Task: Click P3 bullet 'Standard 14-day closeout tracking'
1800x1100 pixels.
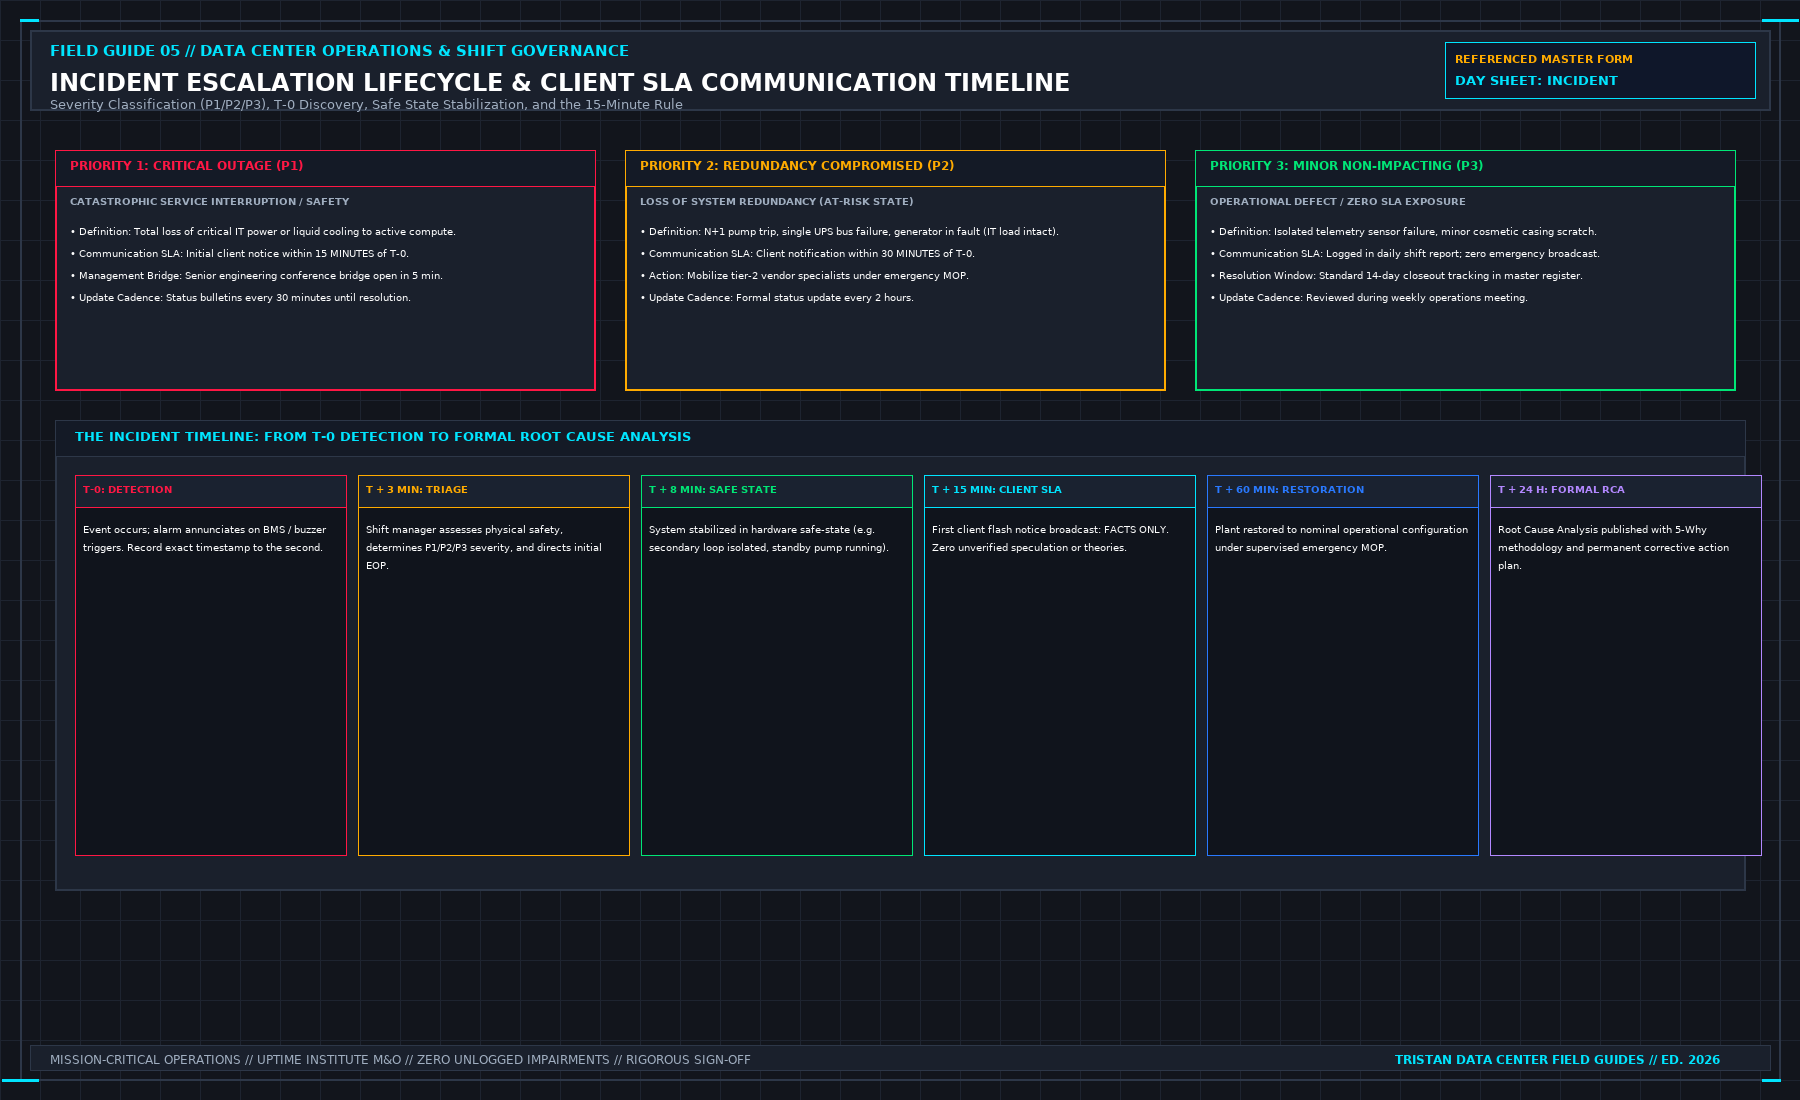Action: (1396, 276)
